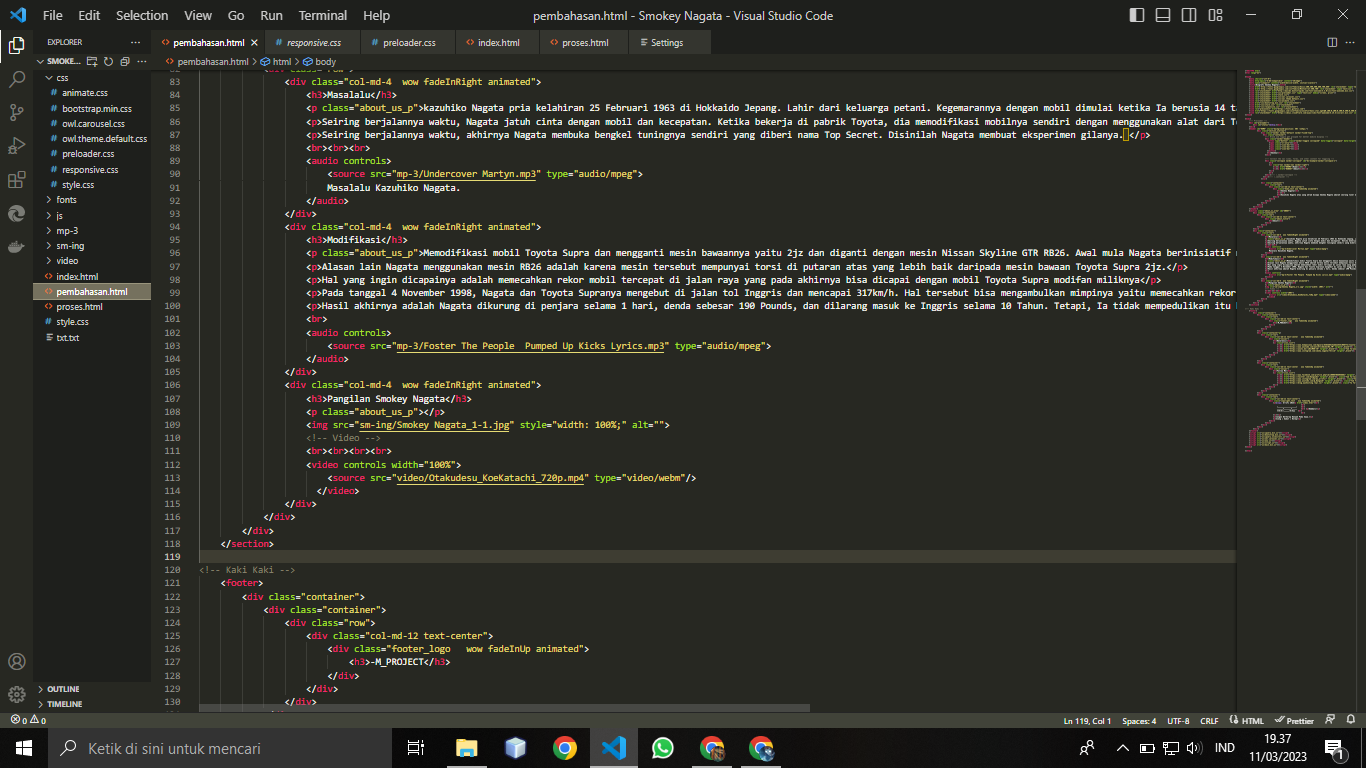Expand the video folder
The height and width of the screenshot is (768, 1366).
pyautogui.click(x=92, y=261)
